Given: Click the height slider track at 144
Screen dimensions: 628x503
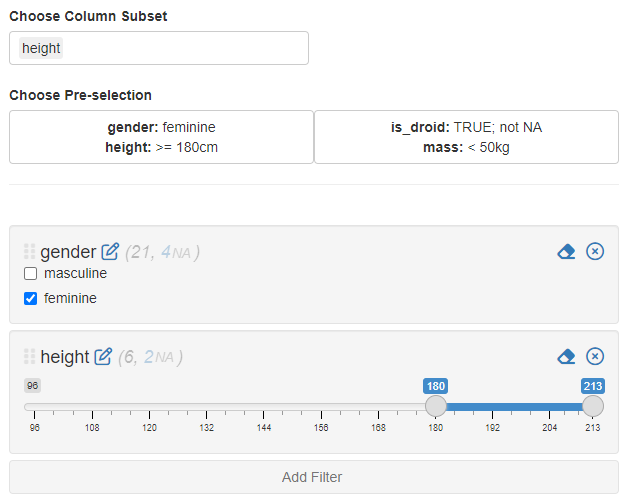Looking at the screenshot, I should (264, 407).
